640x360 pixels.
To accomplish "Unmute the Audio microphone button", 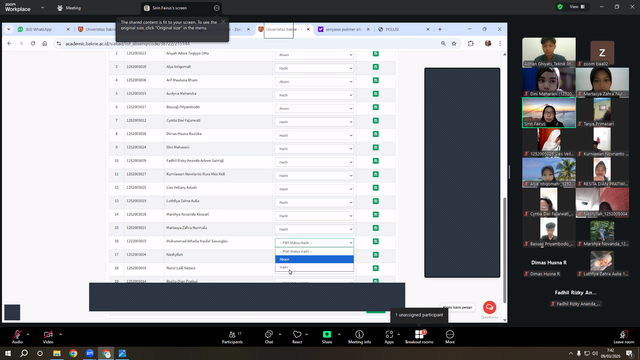I will click(x=17, y=337).
